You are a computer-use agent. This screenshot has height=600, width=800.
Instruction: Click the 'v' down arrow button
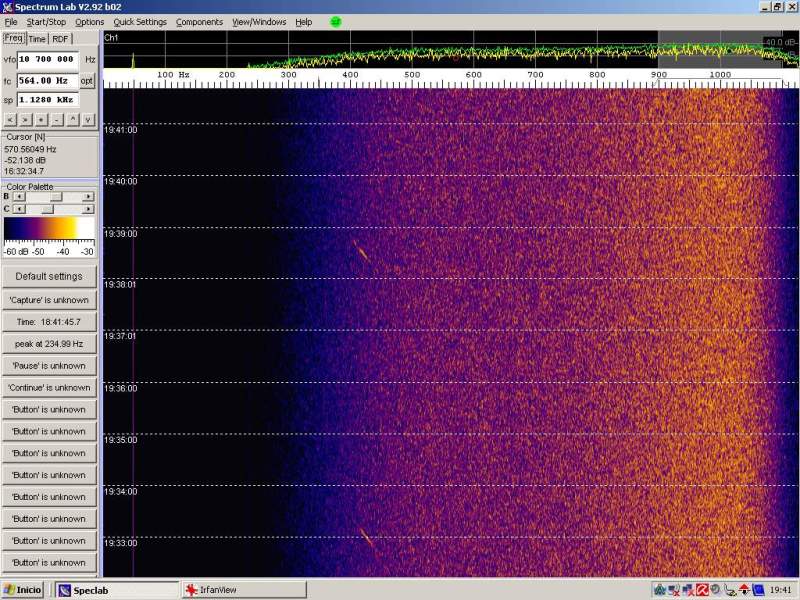point(88,119)
